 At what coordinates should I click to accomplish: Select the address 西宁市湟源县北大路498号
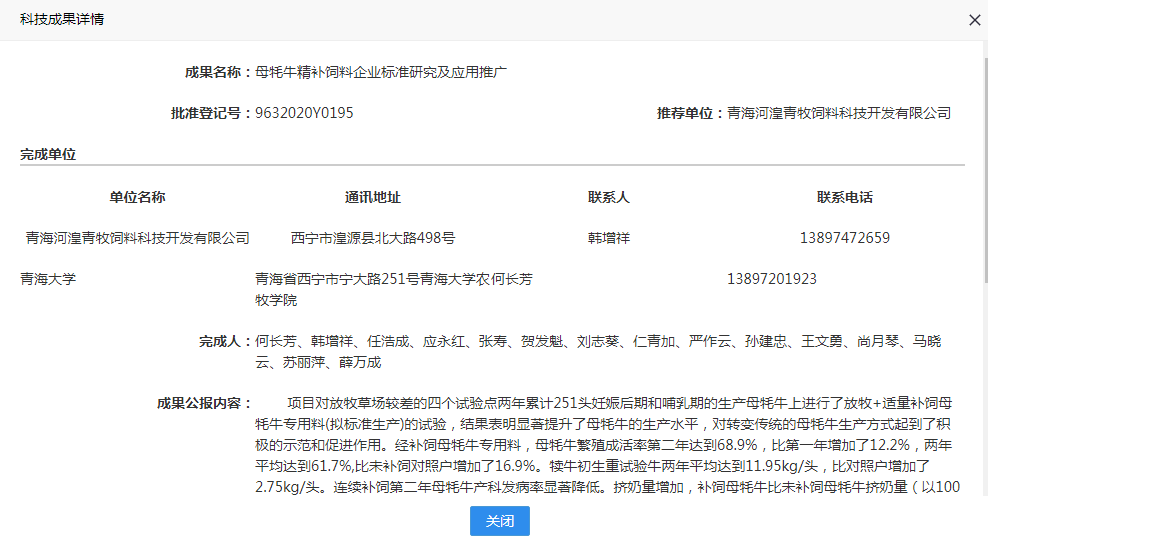click(373, 238)
